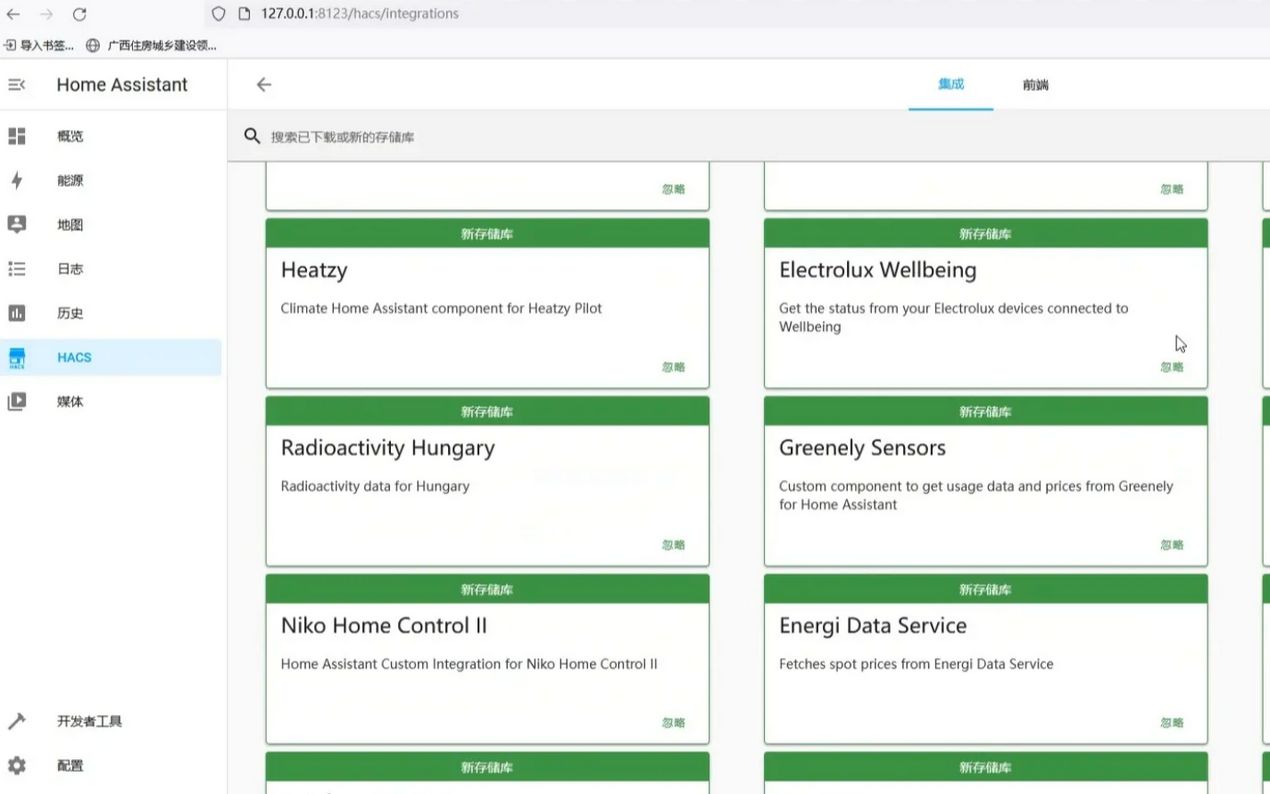This screenshot has width=1270, height=794.
Task: Click 忽略 on the Heatzy card
Action: pos(674,367)
